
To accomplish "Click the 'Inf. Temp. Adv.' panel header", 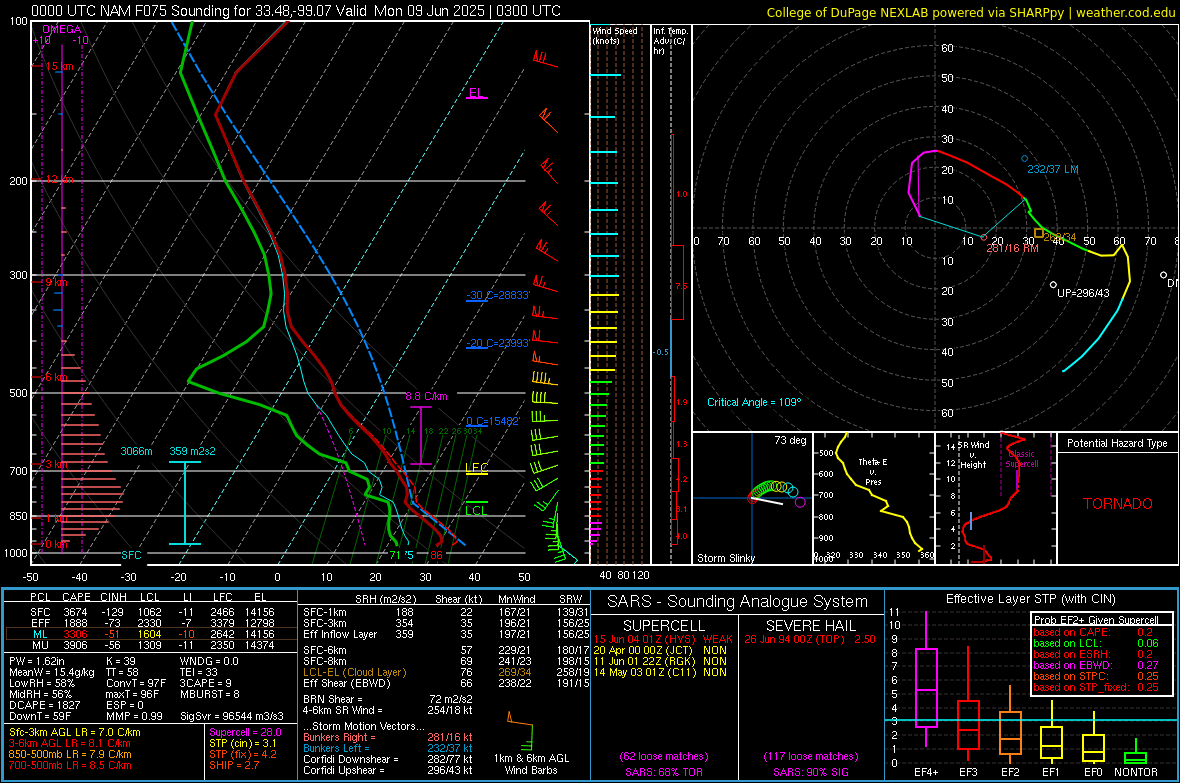I will click(671, 41).
